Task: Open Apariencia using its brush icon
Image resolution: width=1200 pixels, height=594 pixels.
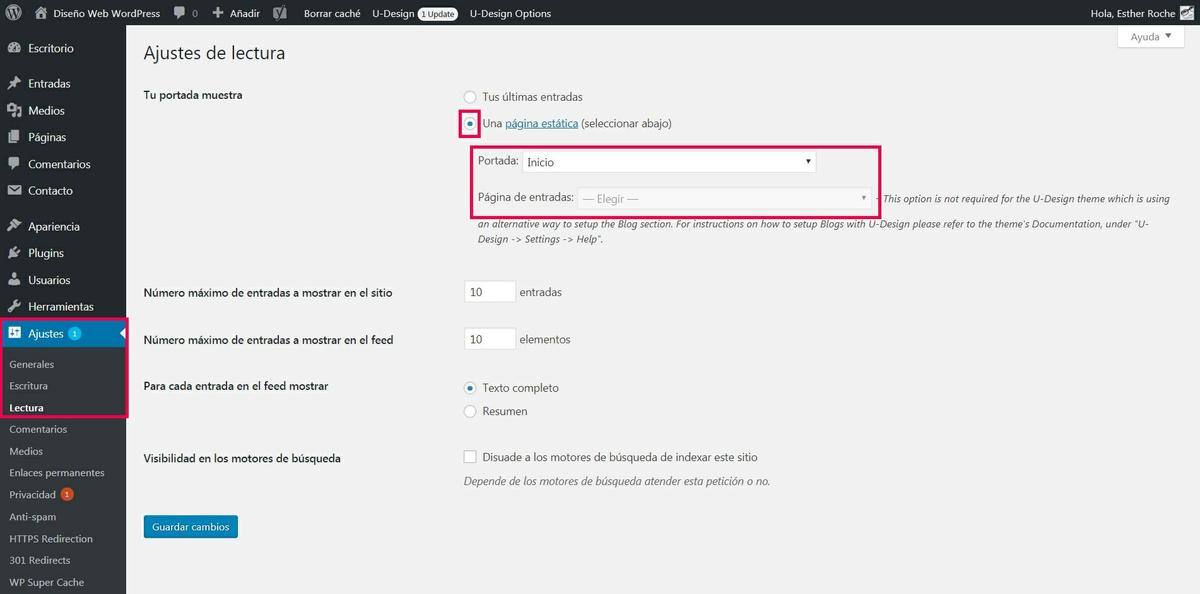Action: pyautogui.click(x=16, y=225)
